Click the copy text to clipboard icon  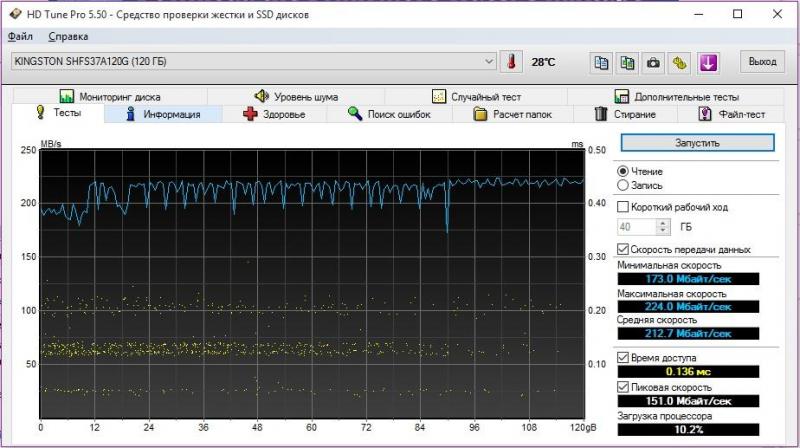point(601,62)
